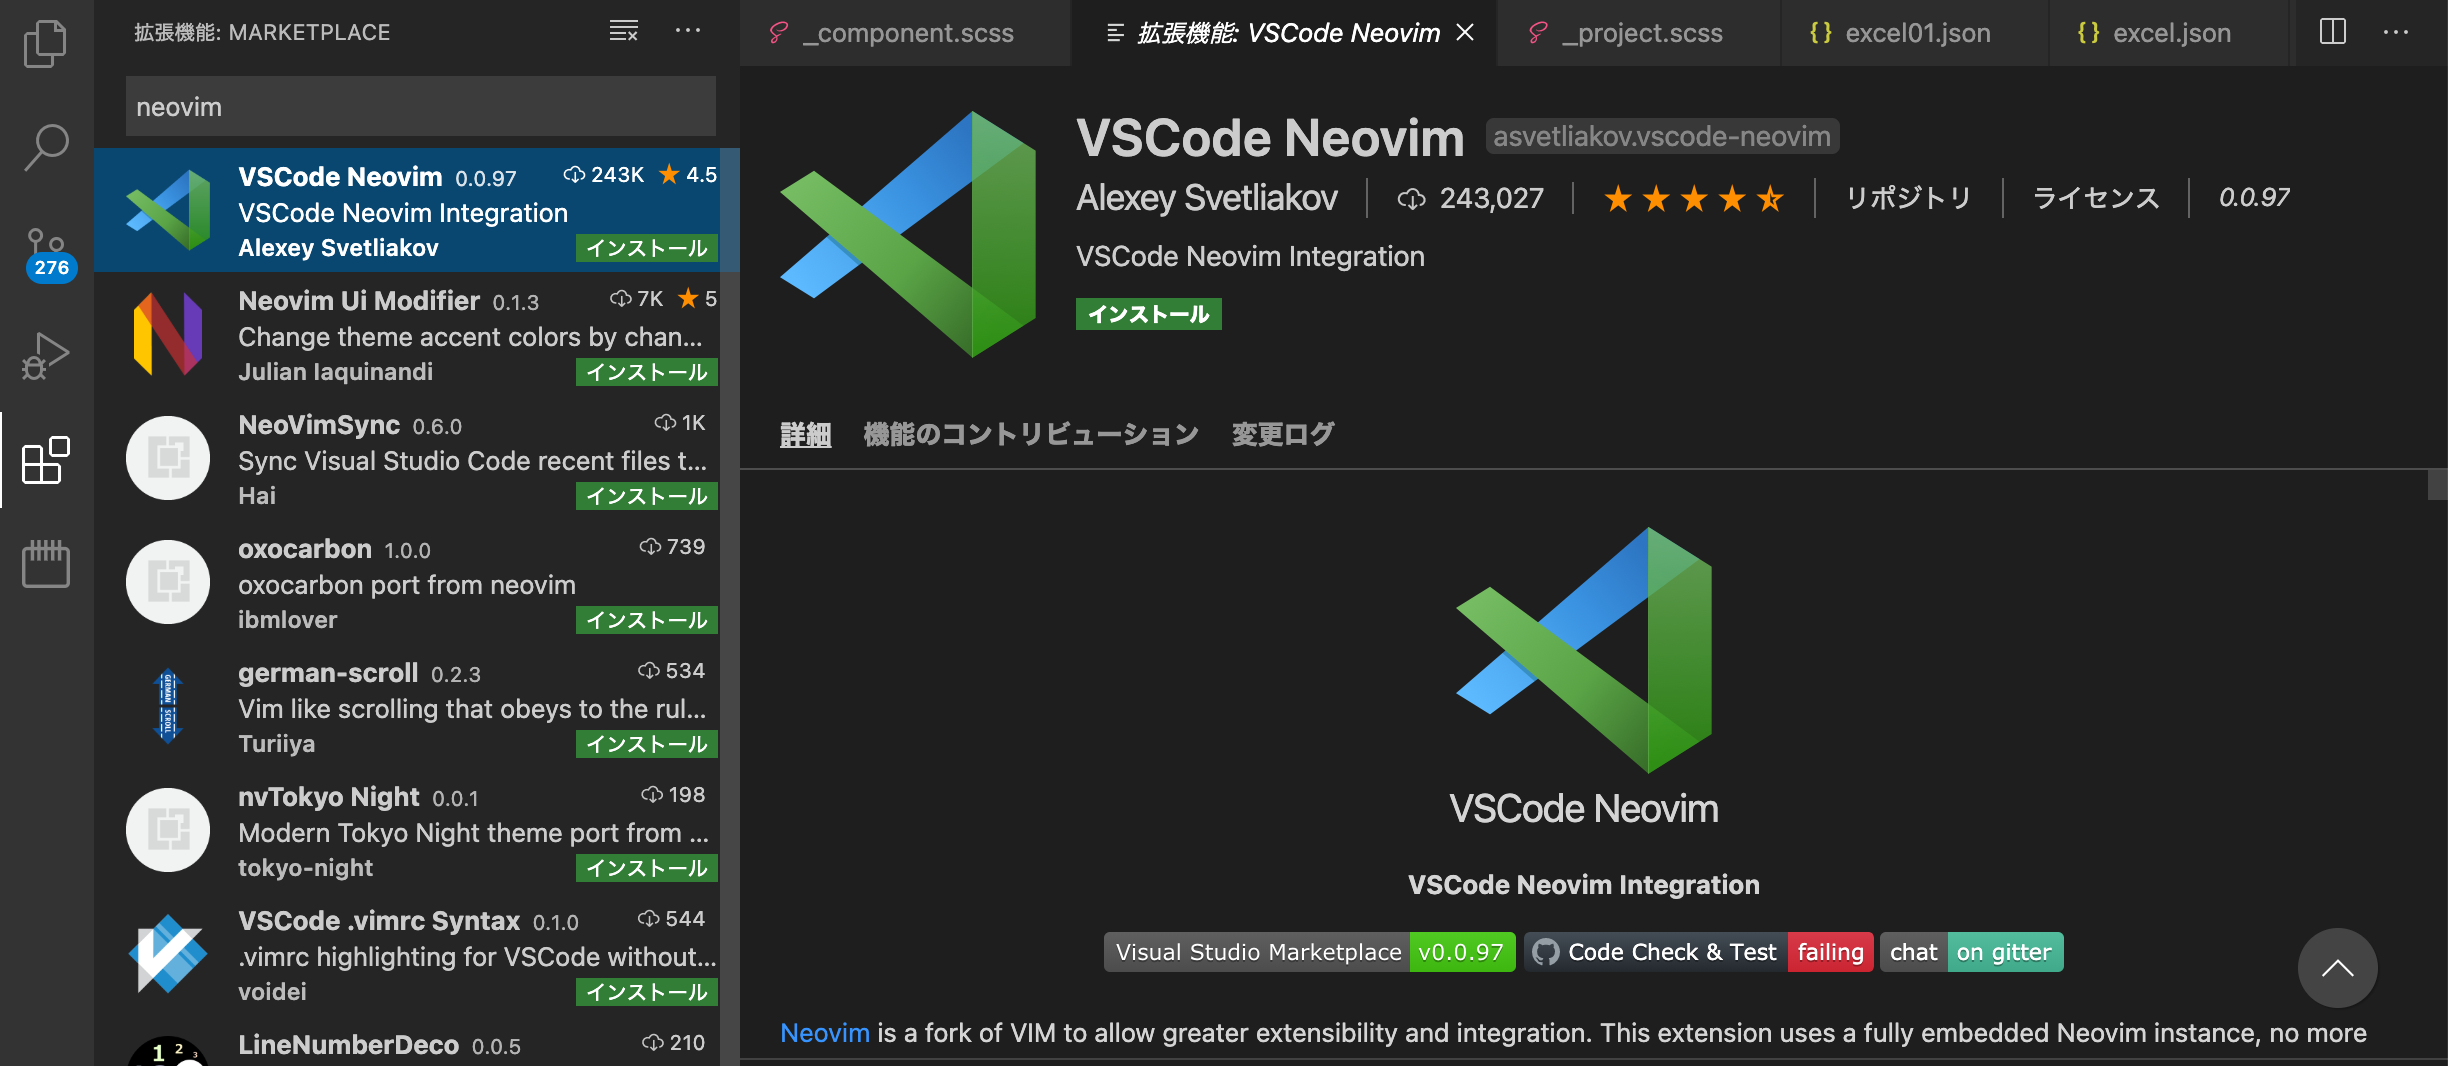Viewport: 2448px width, 1066px height.
Task: Click VSCode Neovim icon in list
Action: point(168,210)
